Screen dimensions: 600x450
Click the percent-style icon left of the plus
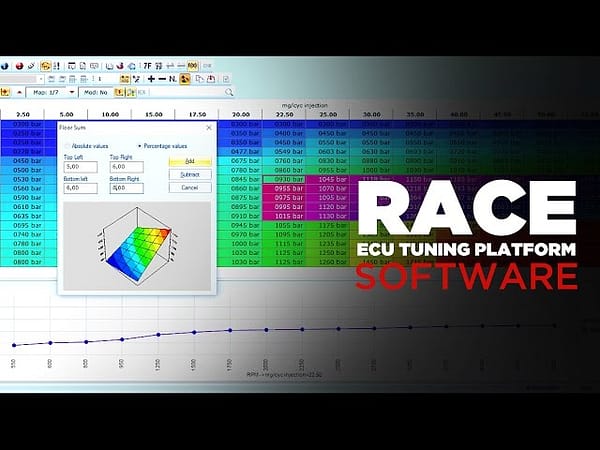pyautogui.click(x=136, y=79)
